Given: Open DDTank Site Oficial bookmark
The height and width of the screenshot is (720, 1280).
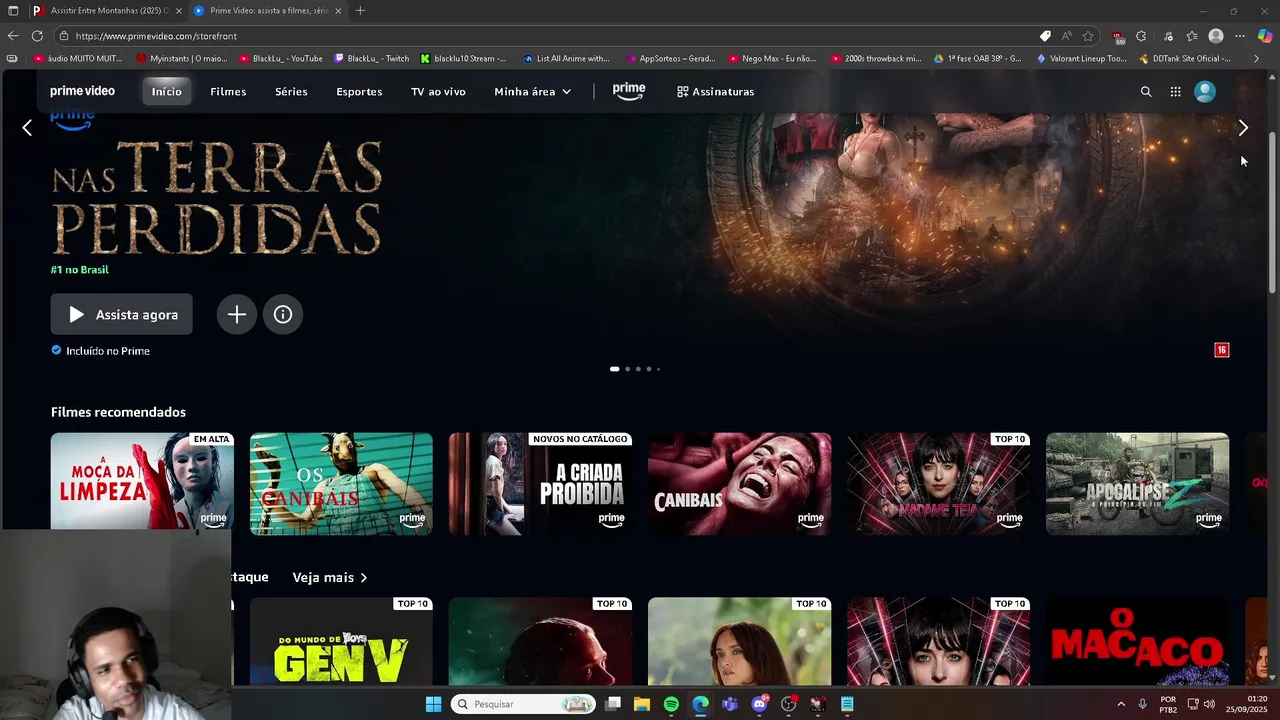Looking at the screenshot, I should 1185,58.
